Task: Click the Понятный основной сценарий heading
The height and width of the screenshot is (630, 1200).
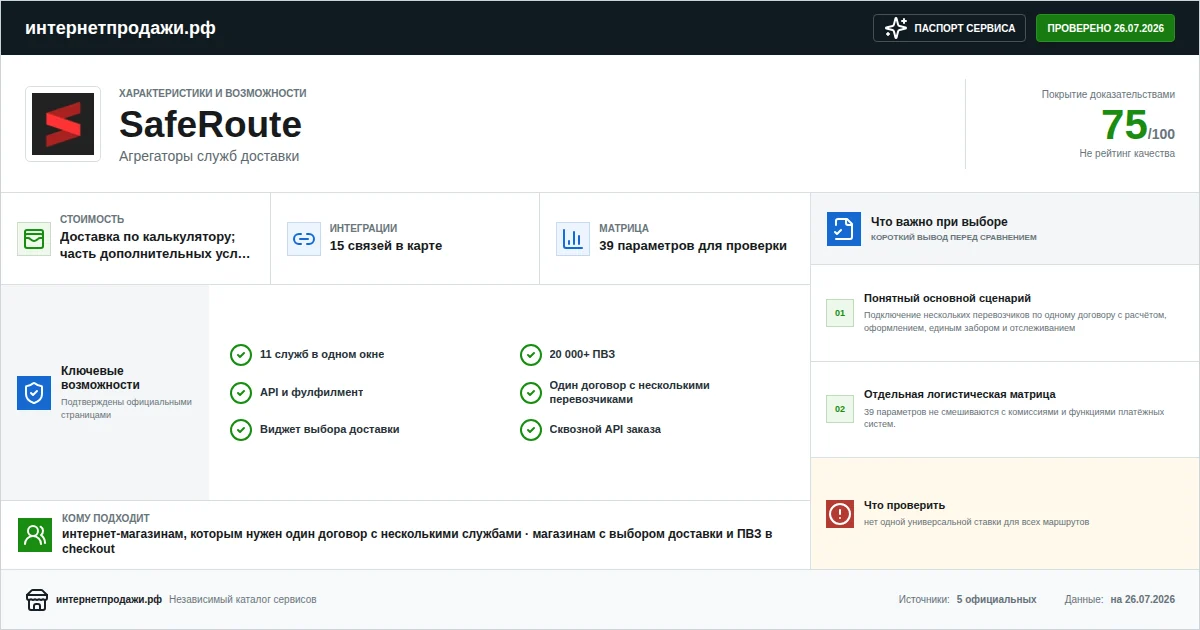Action: [947, 298]
